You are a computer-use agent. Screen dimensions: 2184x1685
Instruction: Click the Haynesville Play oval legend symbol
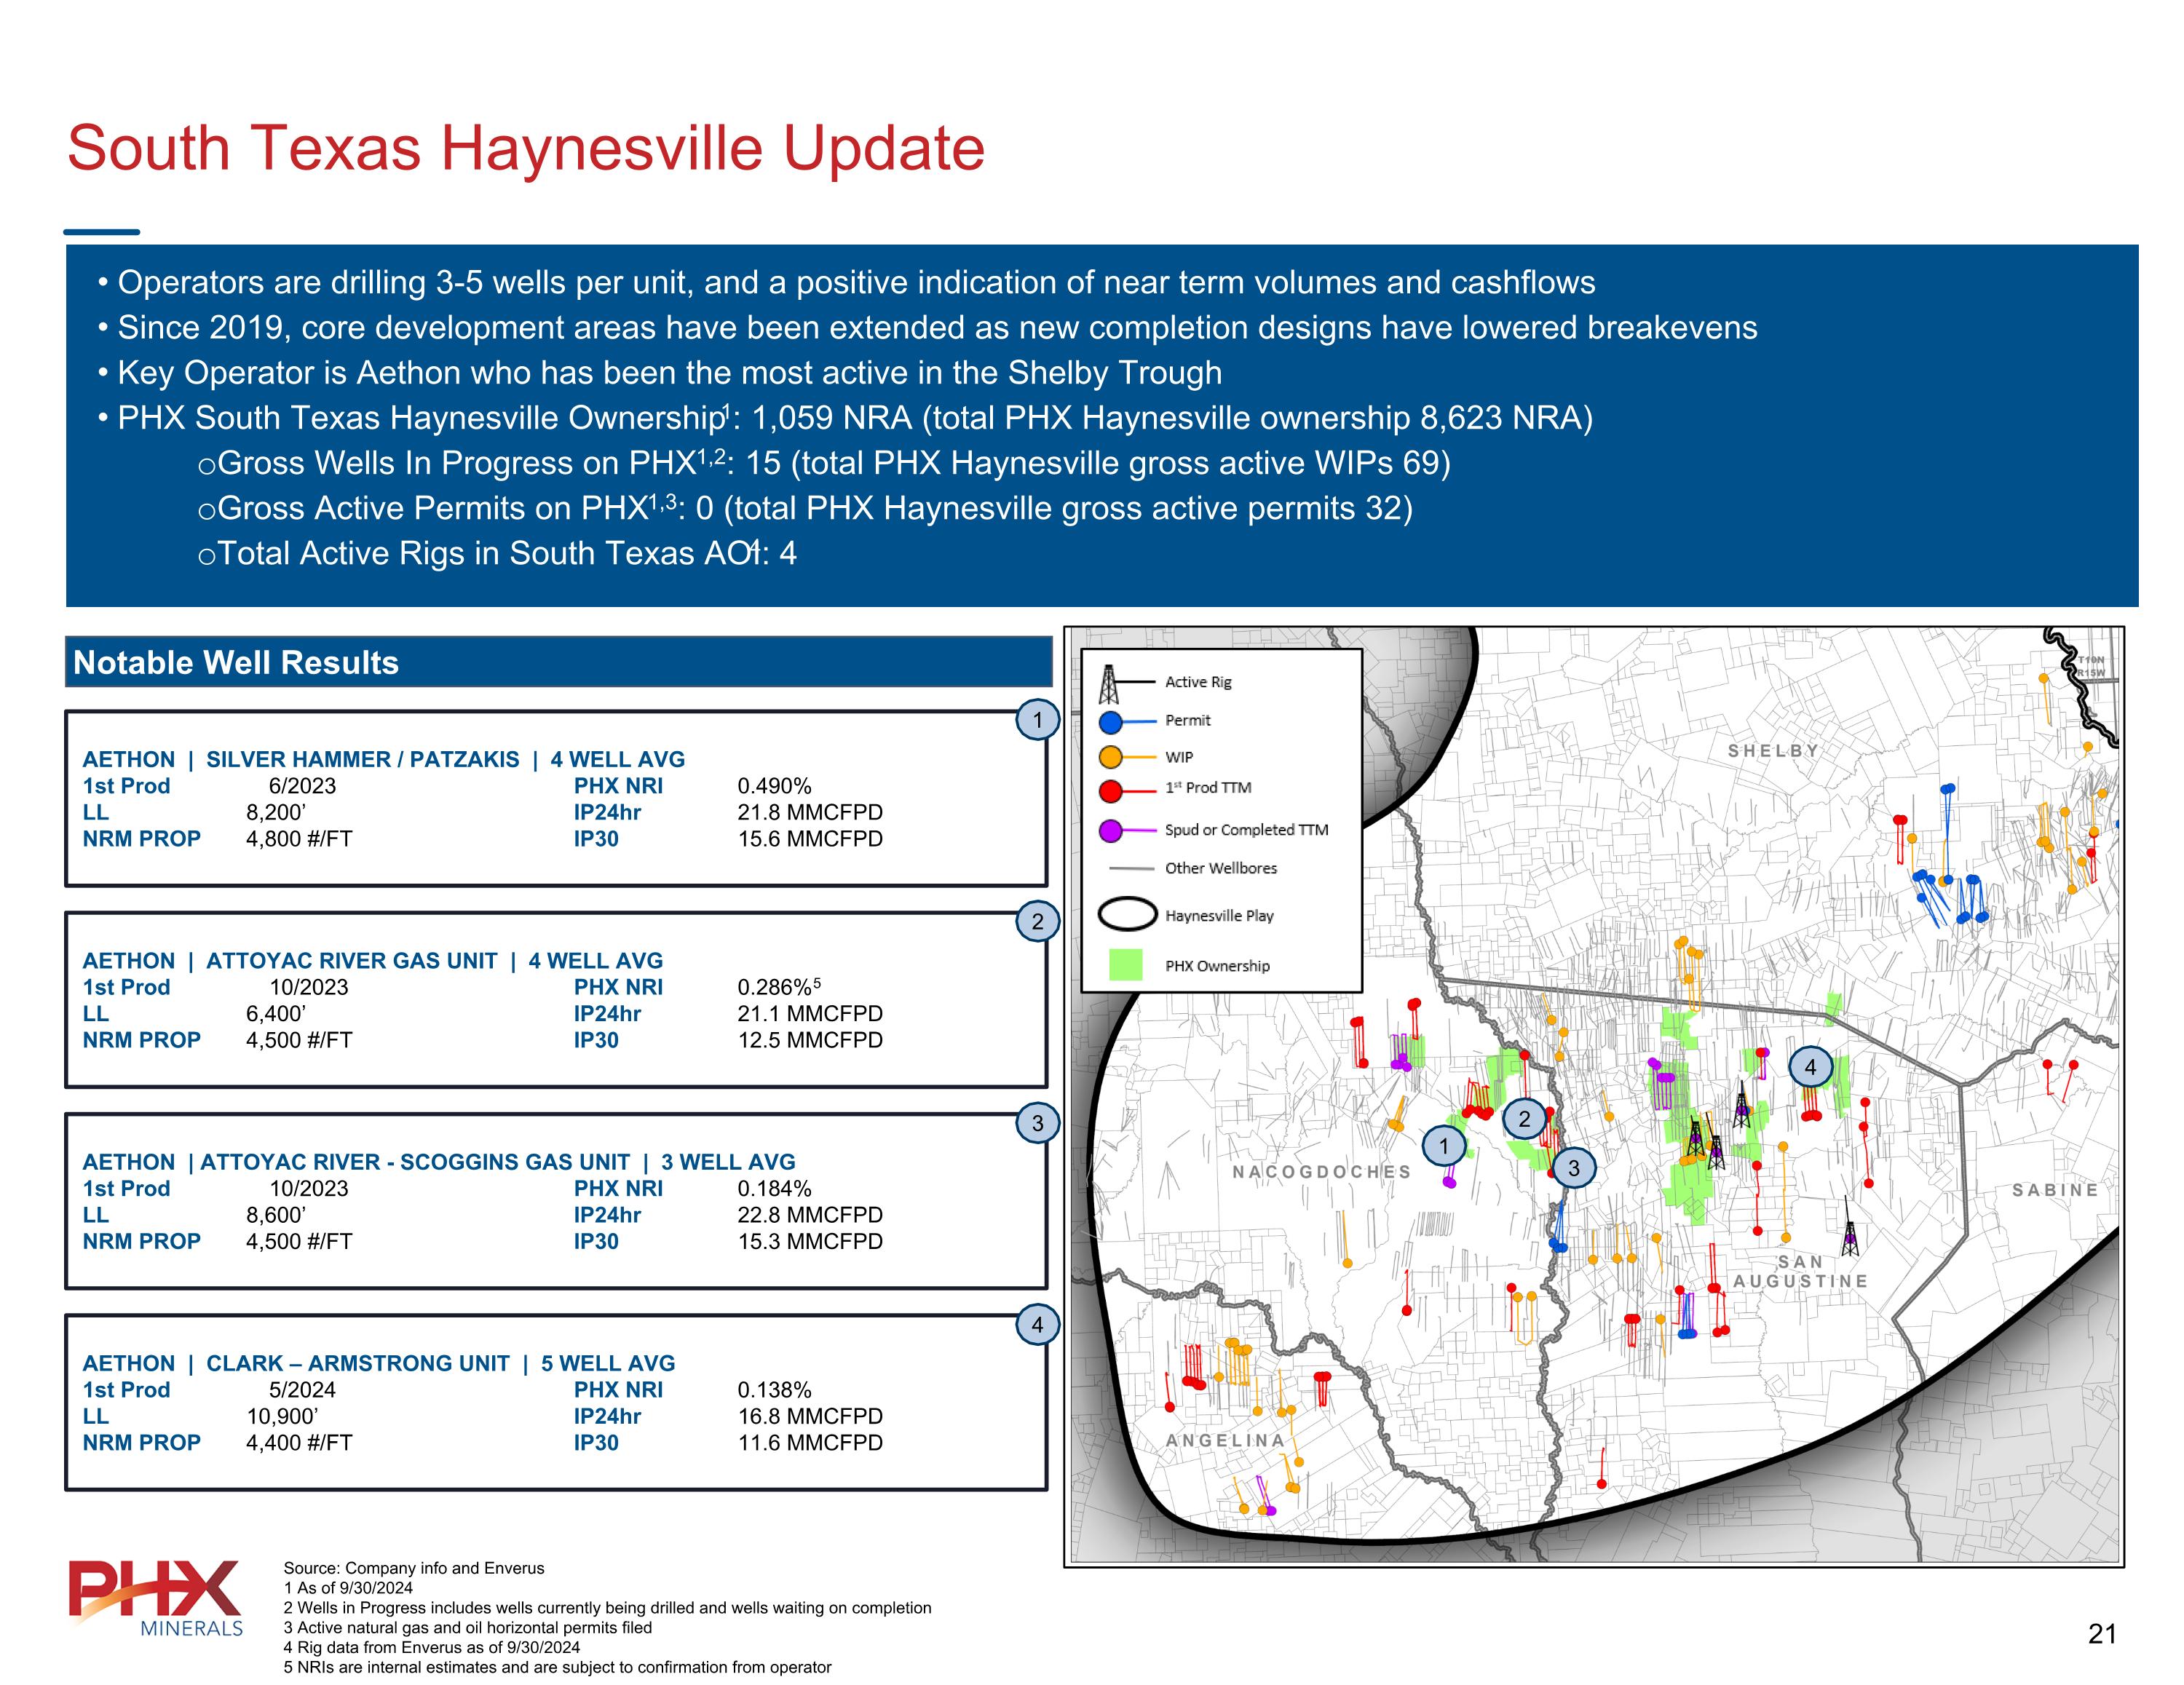(1127, 915)
